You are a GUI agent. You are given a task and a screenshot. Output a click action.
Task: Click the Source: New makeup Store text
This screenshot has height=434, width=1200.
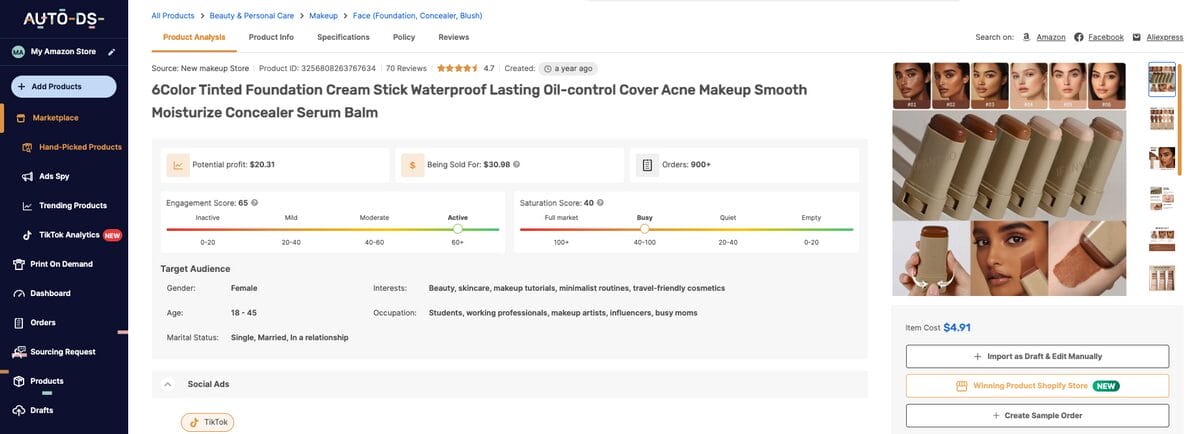click(200, 68)
